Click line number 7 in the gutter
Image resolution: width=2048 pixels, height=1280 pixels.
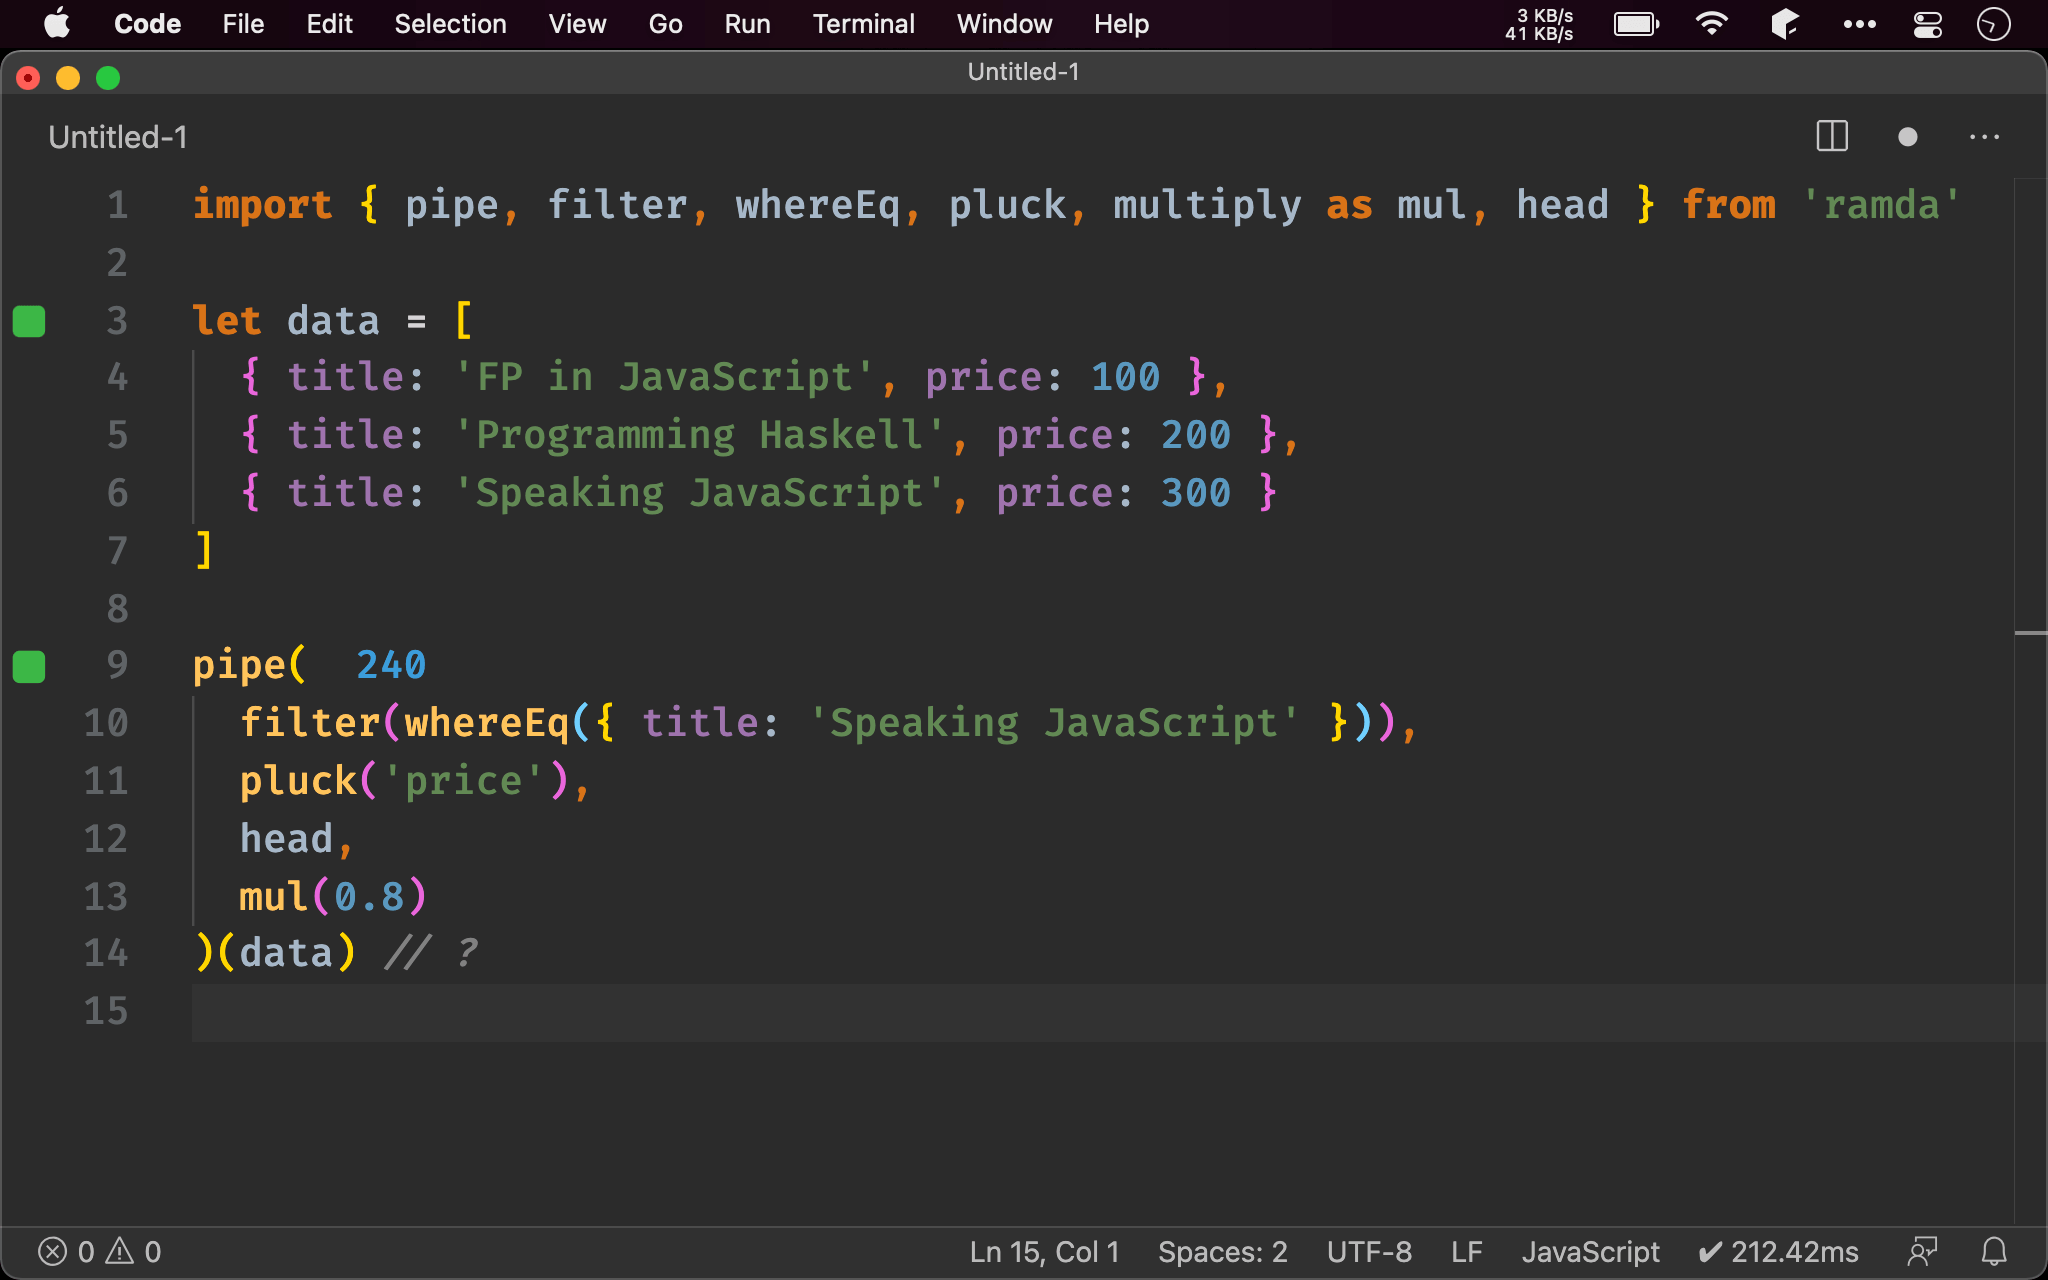[117, 550]
